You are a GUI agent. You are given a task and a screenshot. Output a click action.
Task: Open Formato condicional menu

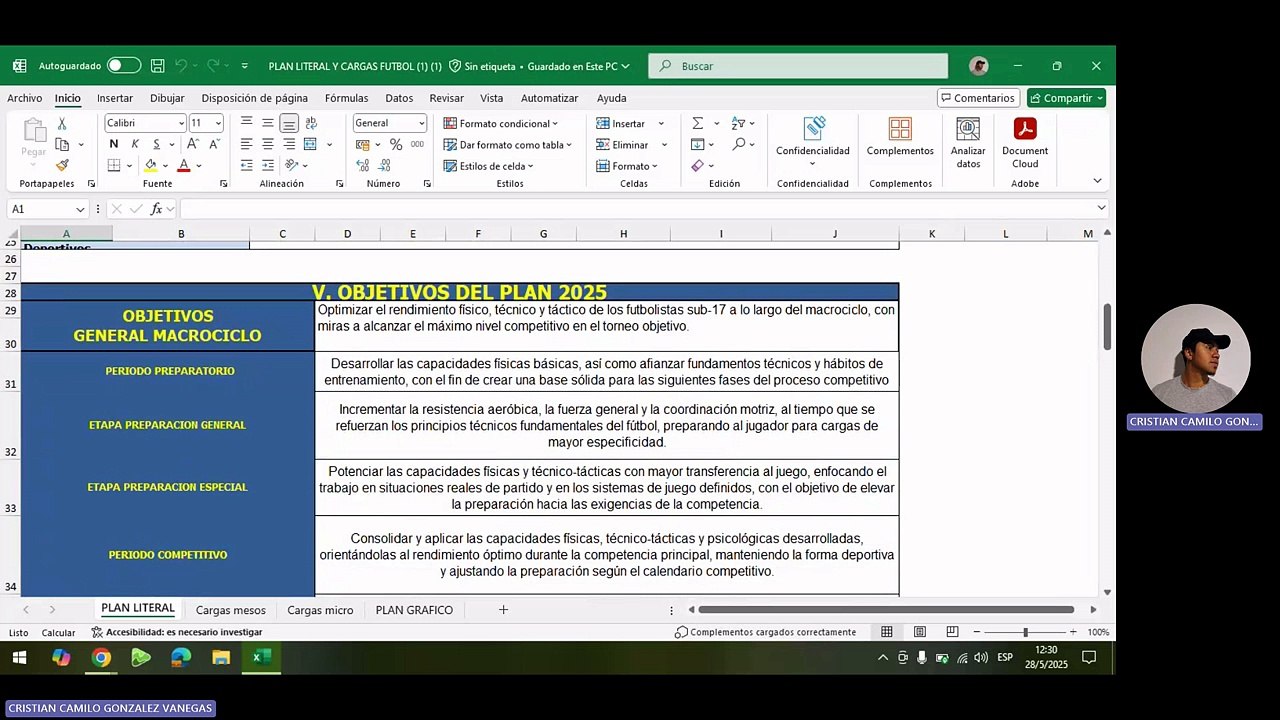click(503, 123)
